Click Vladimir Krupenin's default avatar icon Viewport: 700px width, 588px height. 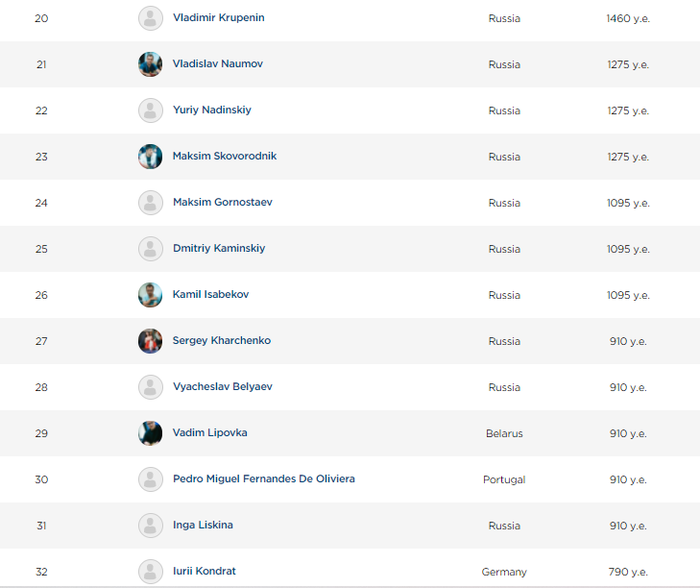(x=150, y=18)
